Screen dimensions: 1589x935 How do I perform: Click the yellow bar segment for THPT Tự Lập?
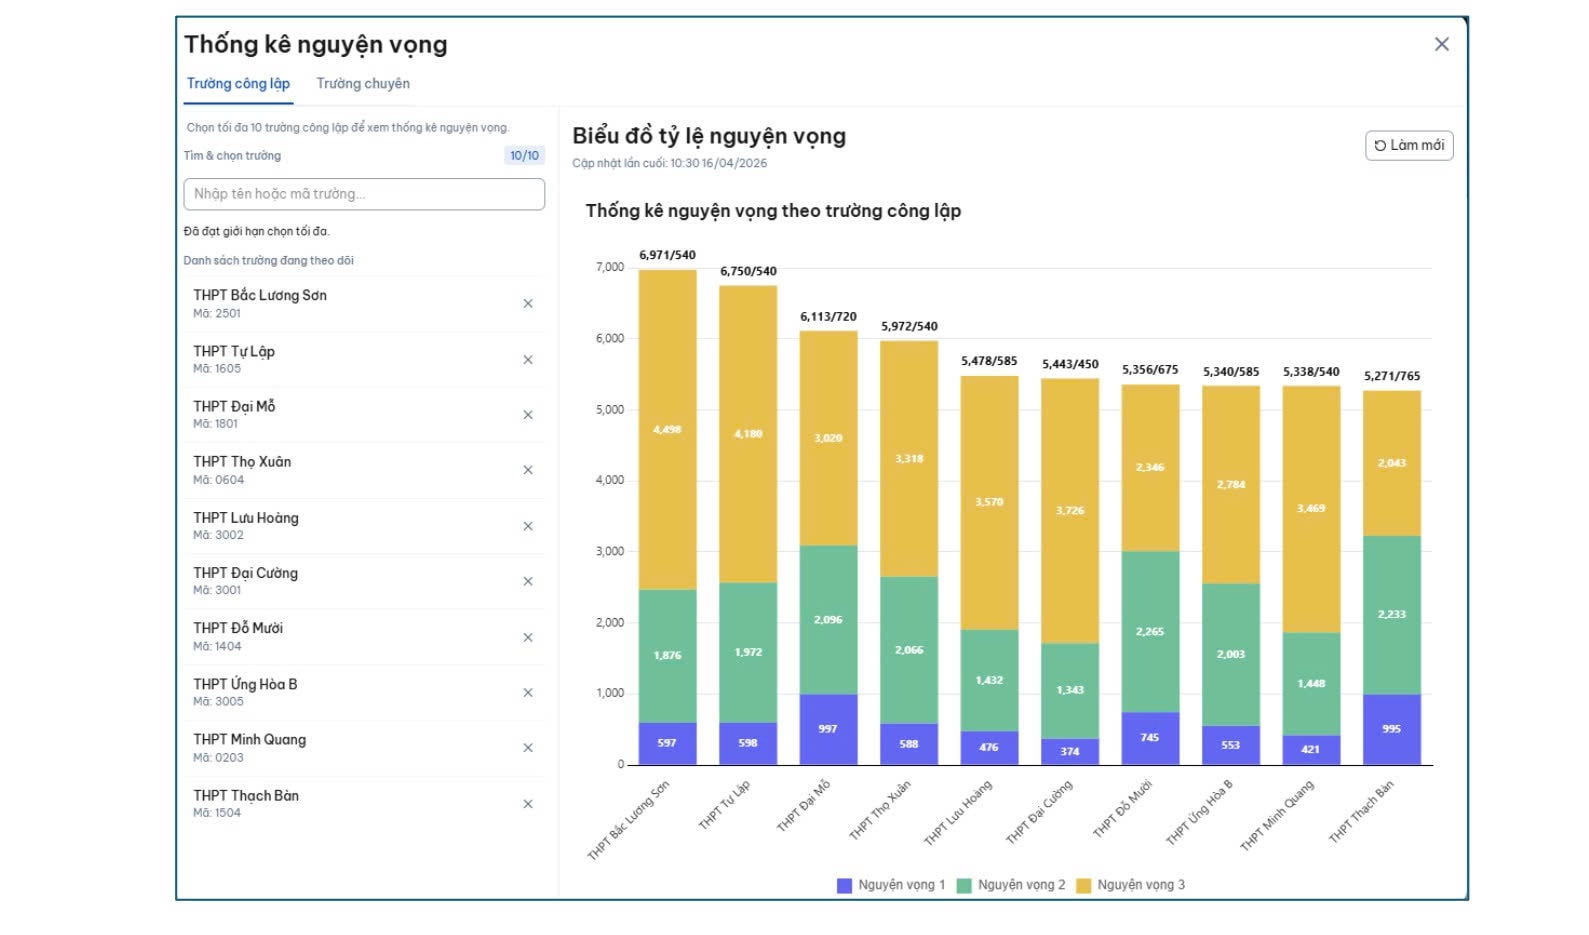pos(748,434)
